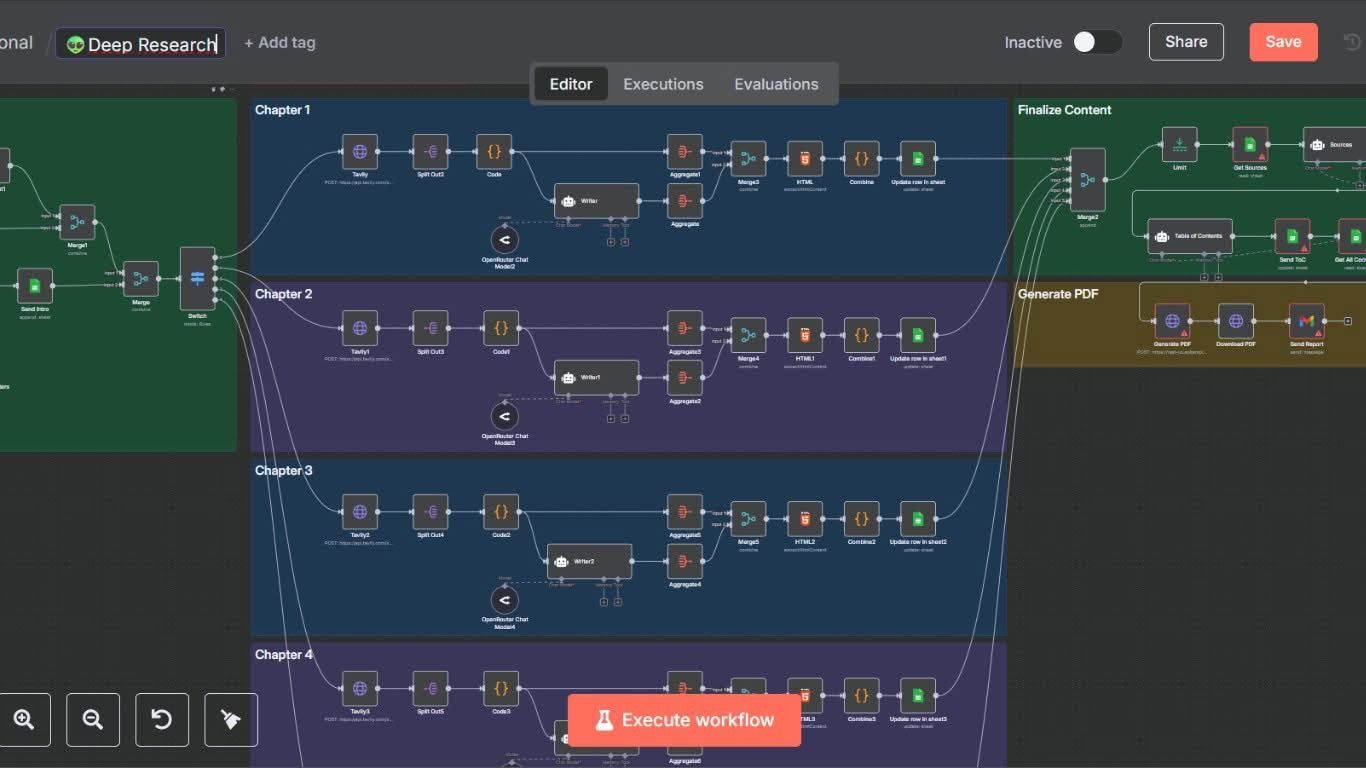The height and width of the screenshot is (768, 1366).
Task: Zoom in on the canvas
Action: [x=24, y=720]
